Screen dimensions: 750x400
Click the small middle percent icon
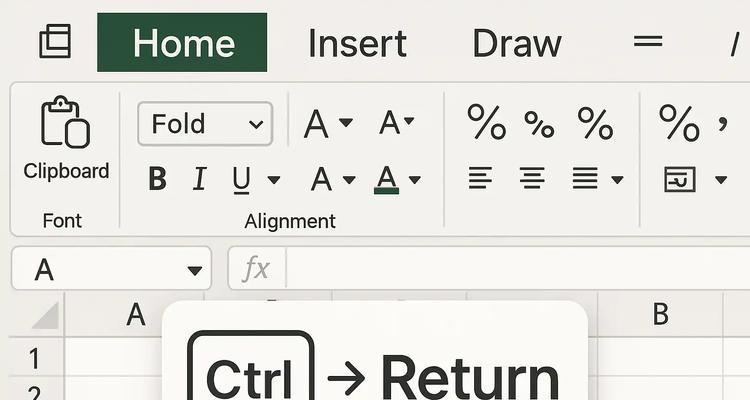click(x=539, y=124)
